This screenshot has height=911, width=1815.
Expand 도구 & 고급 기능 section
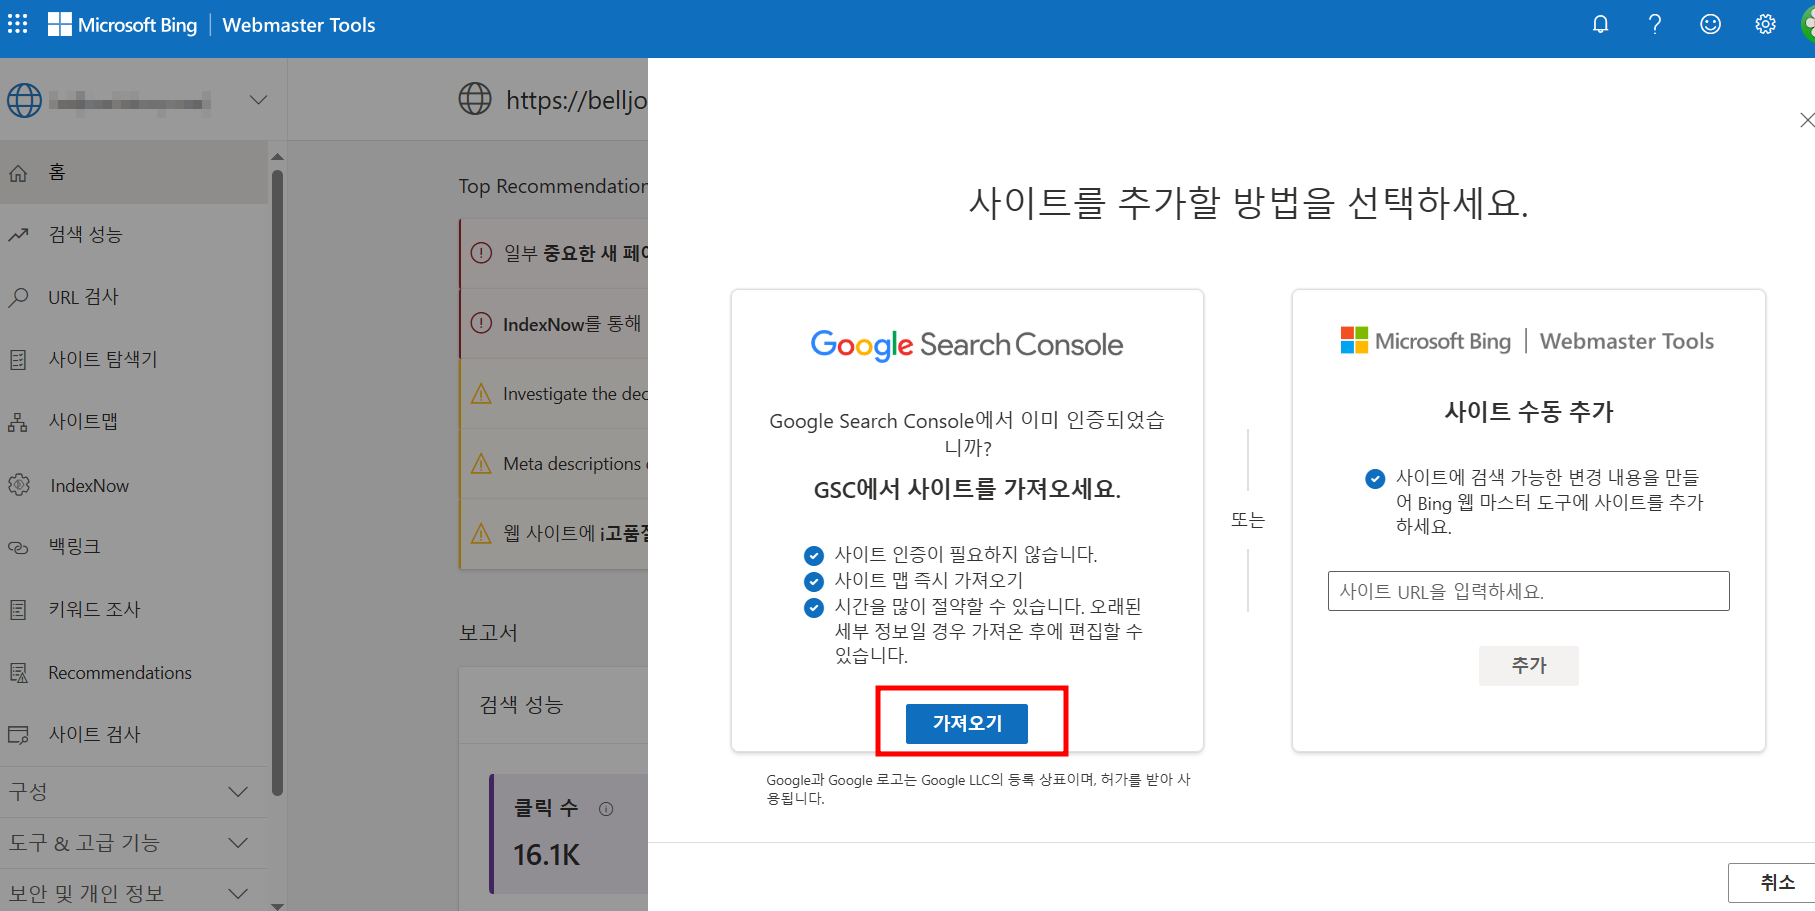[x=134, y=843]
